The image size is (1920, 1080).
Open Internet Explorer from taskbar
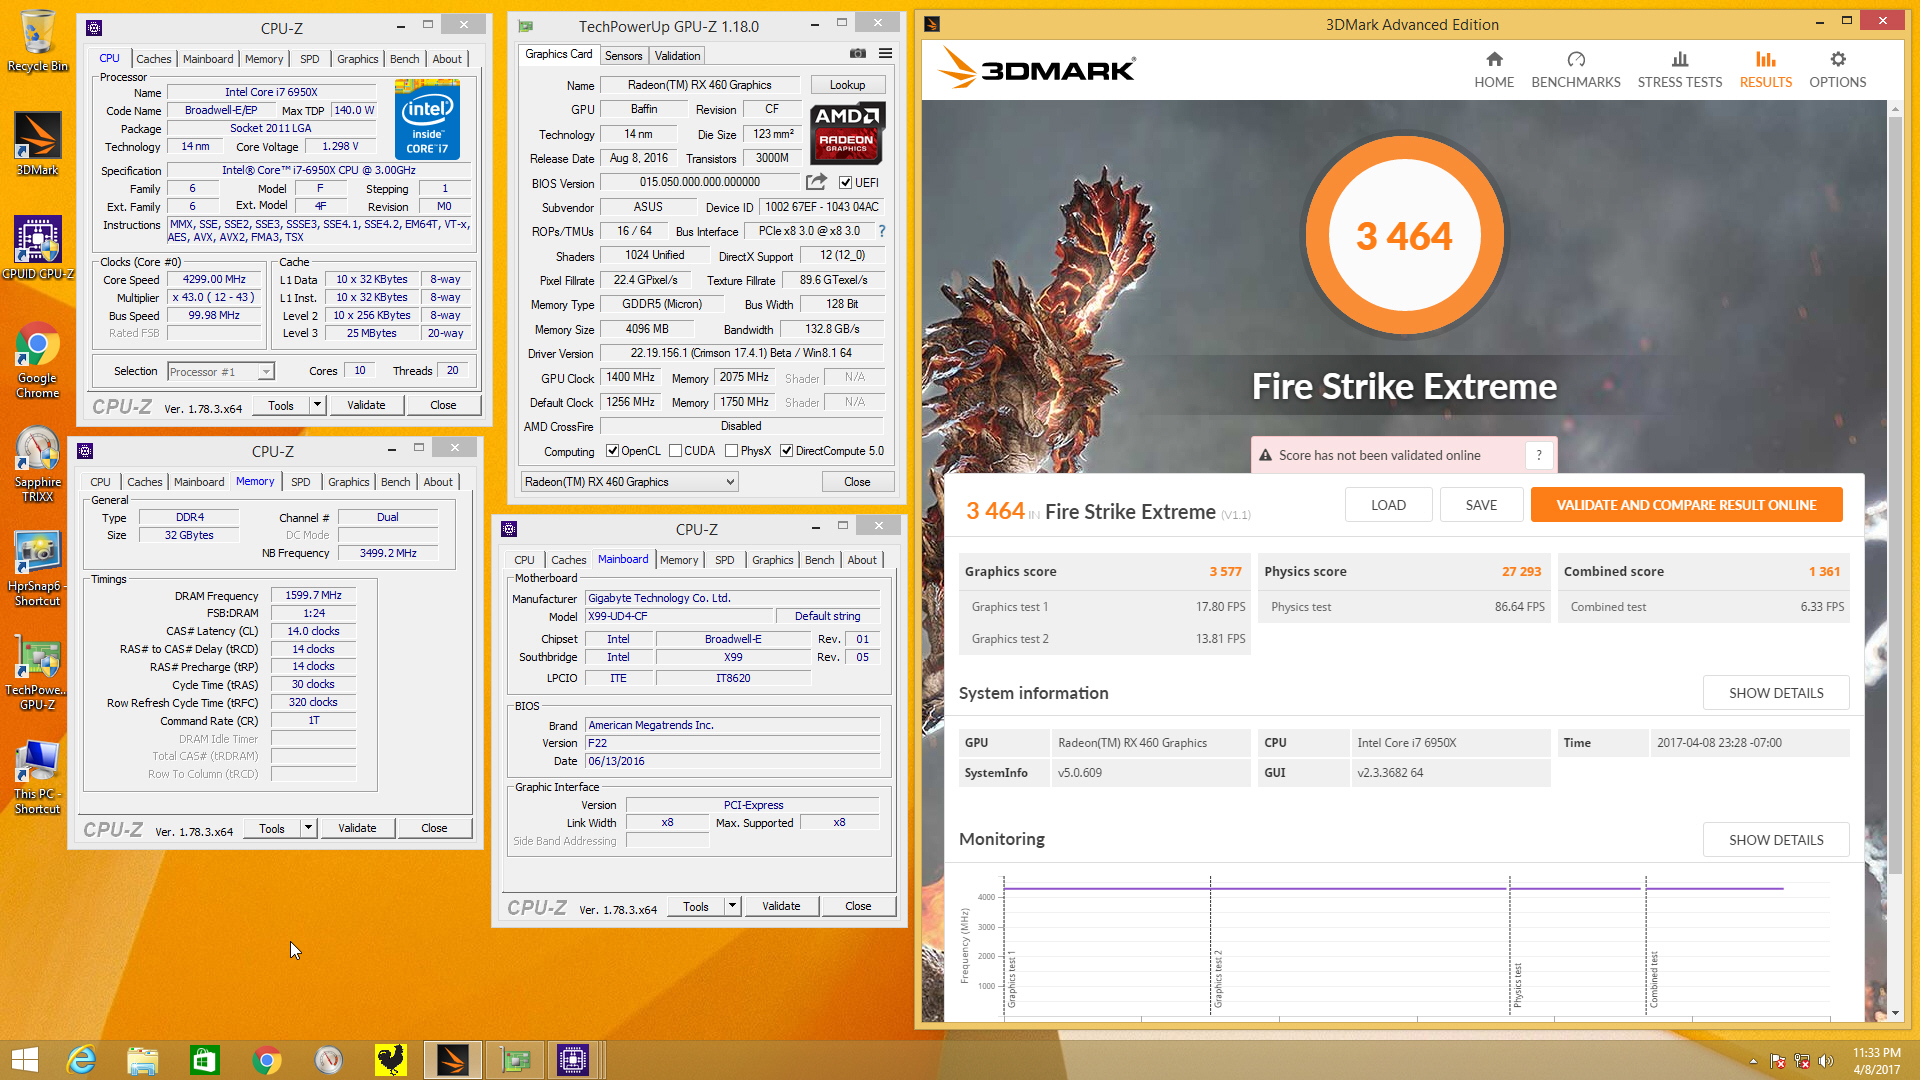81,1060
